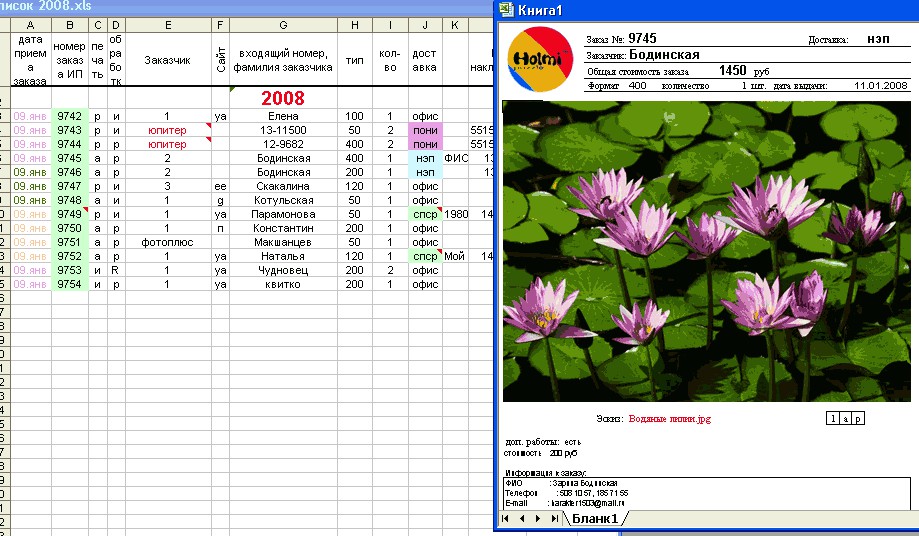
Task: Go to next sheet navigation arrow
Action: tap(538, 518)
